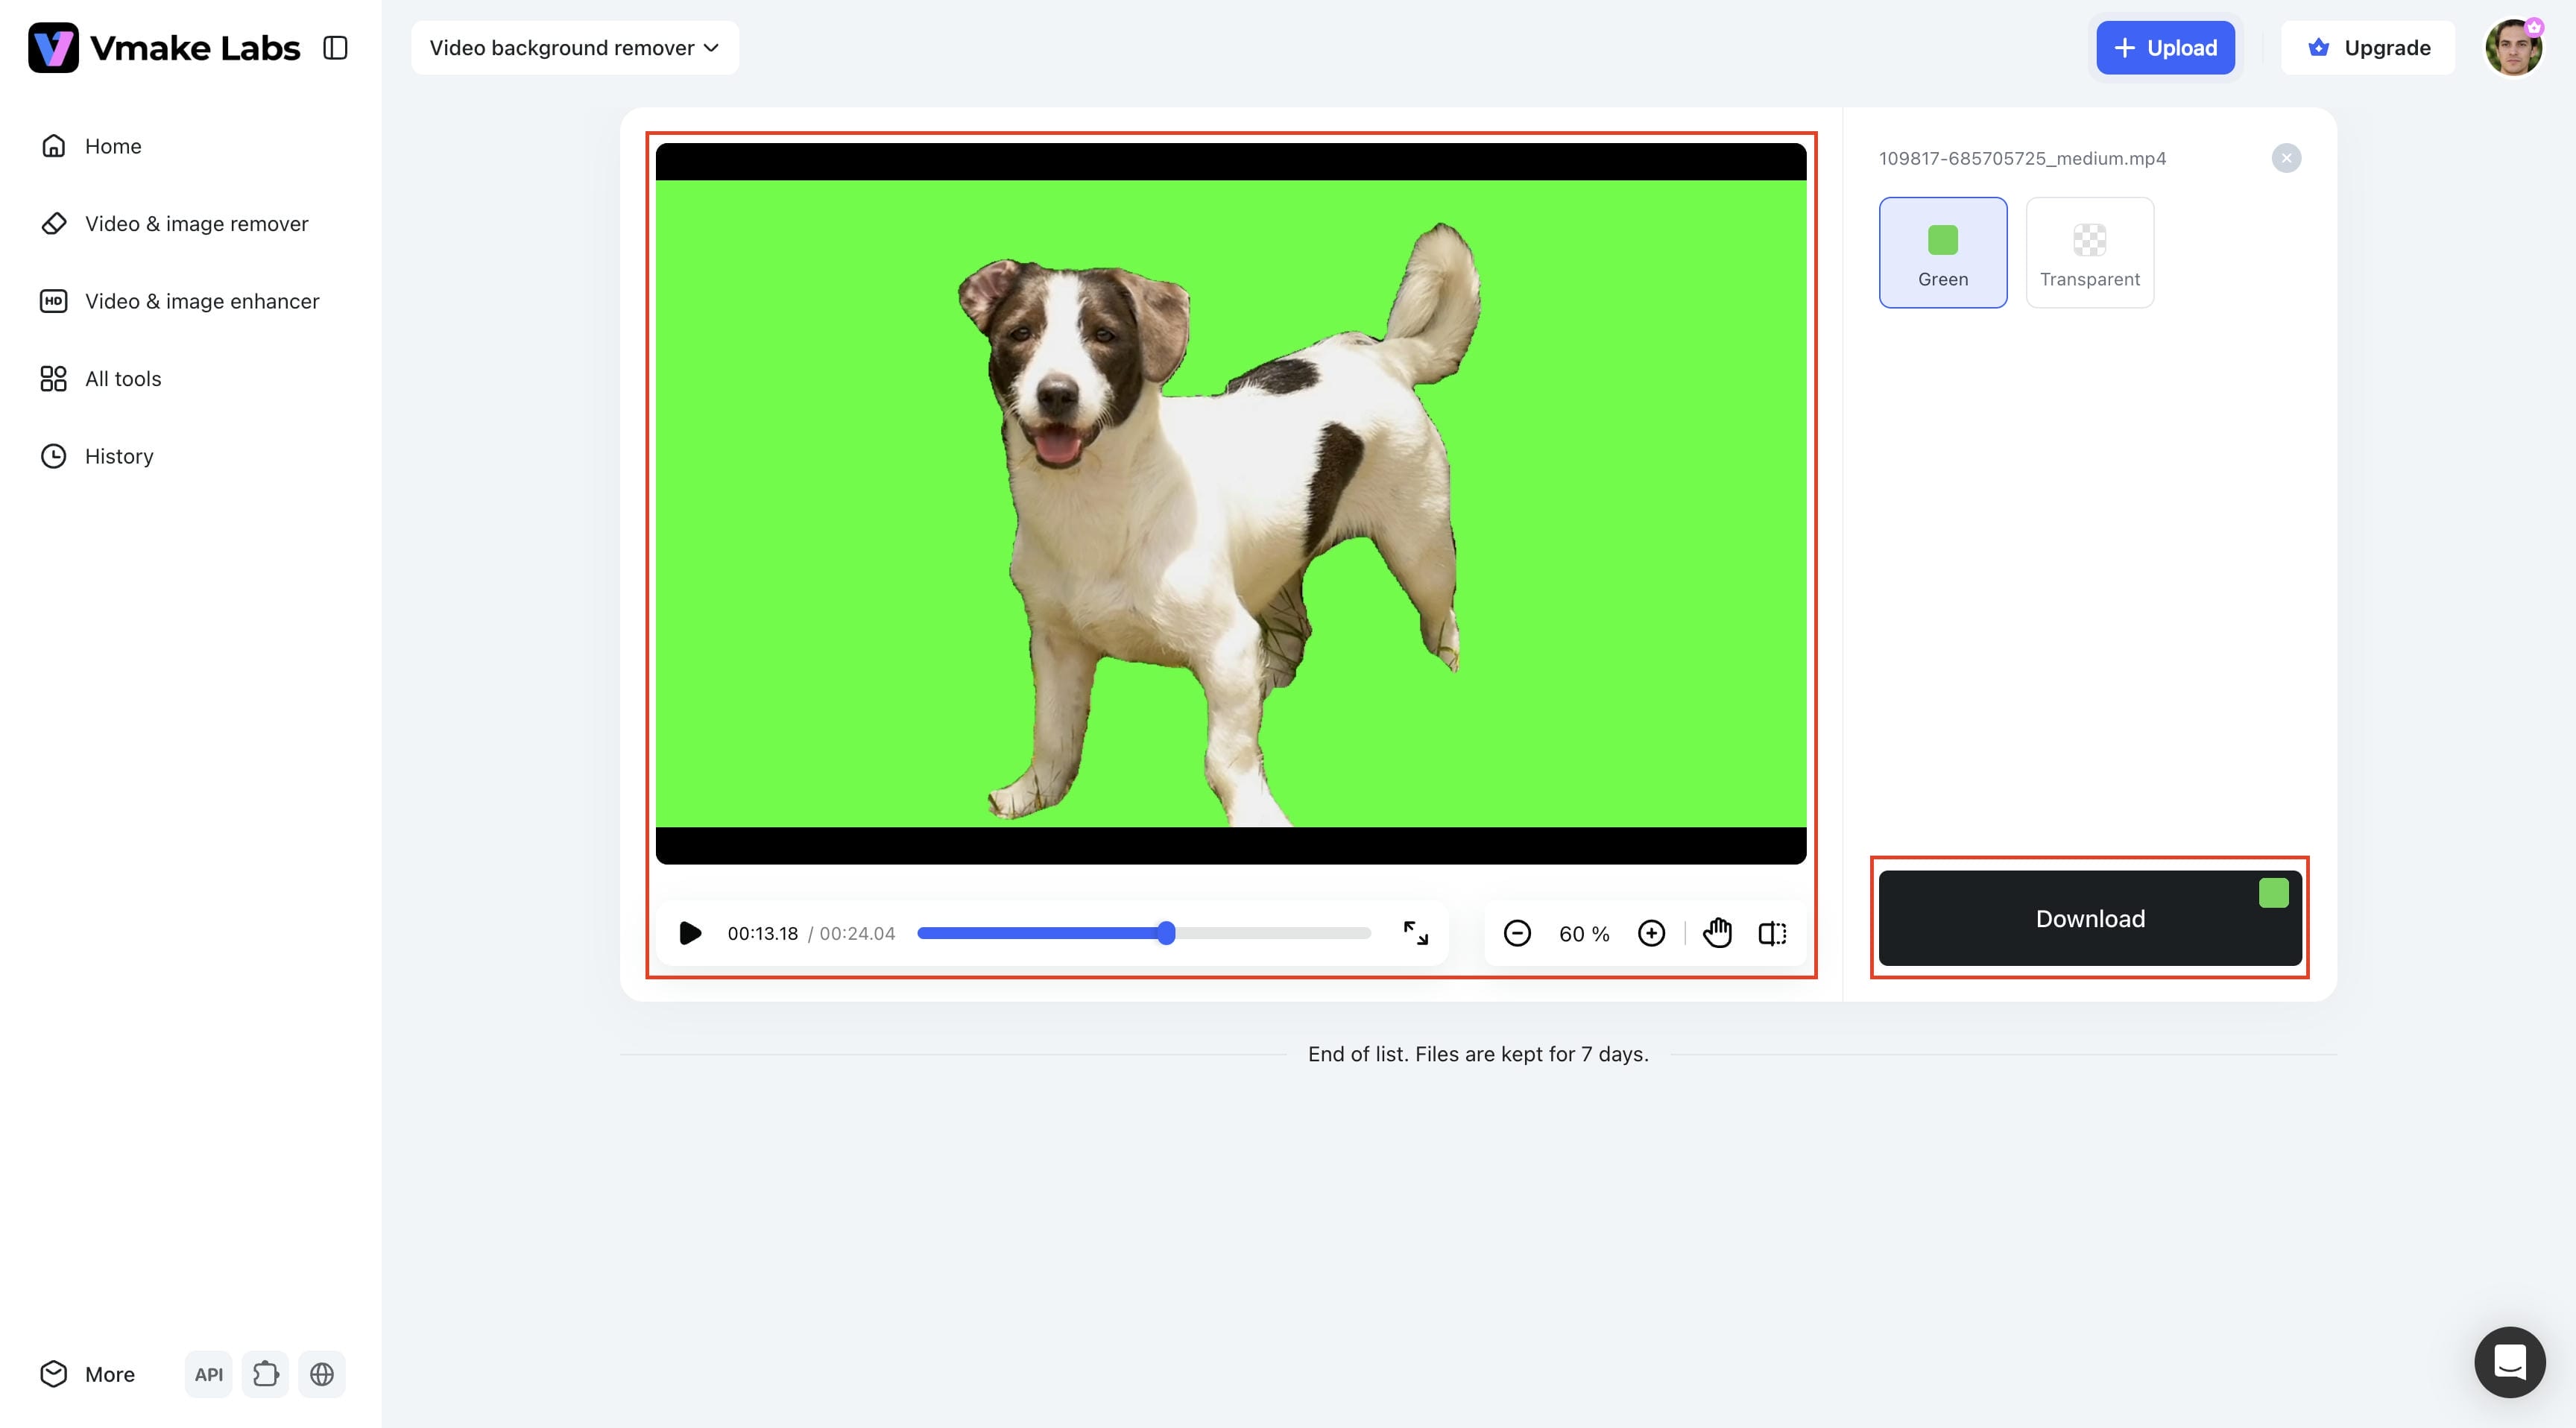Collapse the sidebar panel toggle
This screenshot has width=2576, height=1428.
point(335,48)
